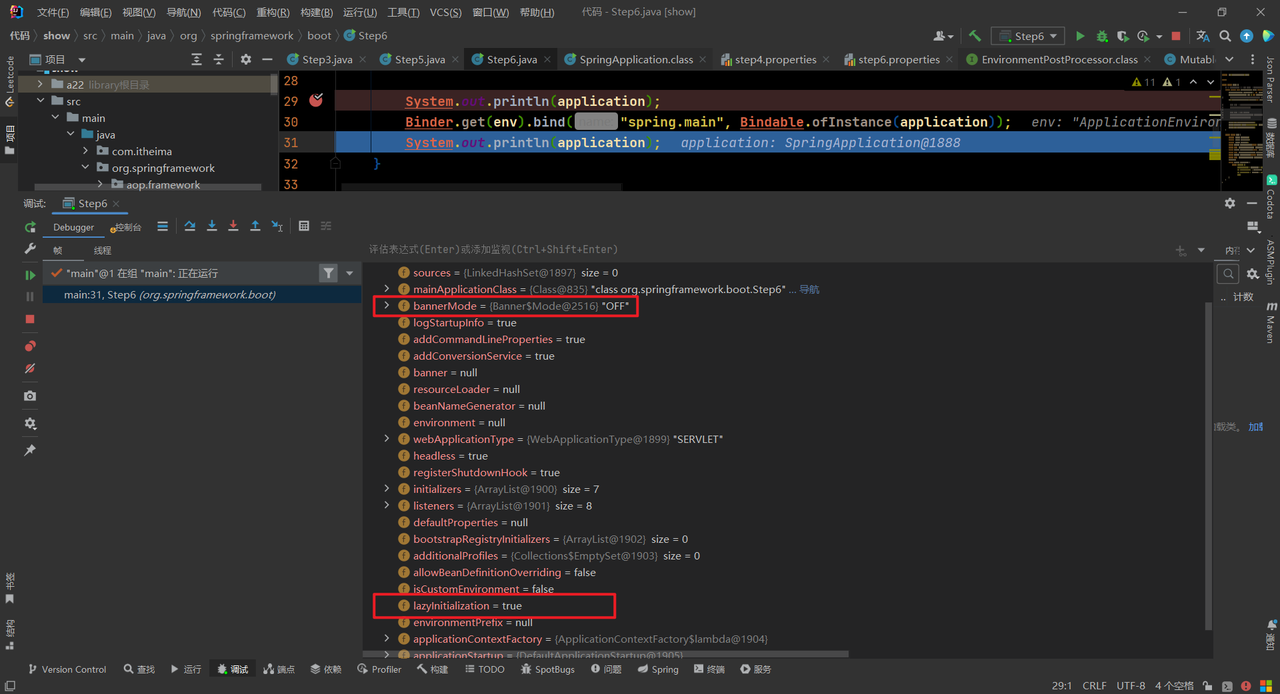The image size is (1280, 694).
Task: Close the Step6 debug session tab
Action: (116, 204)
